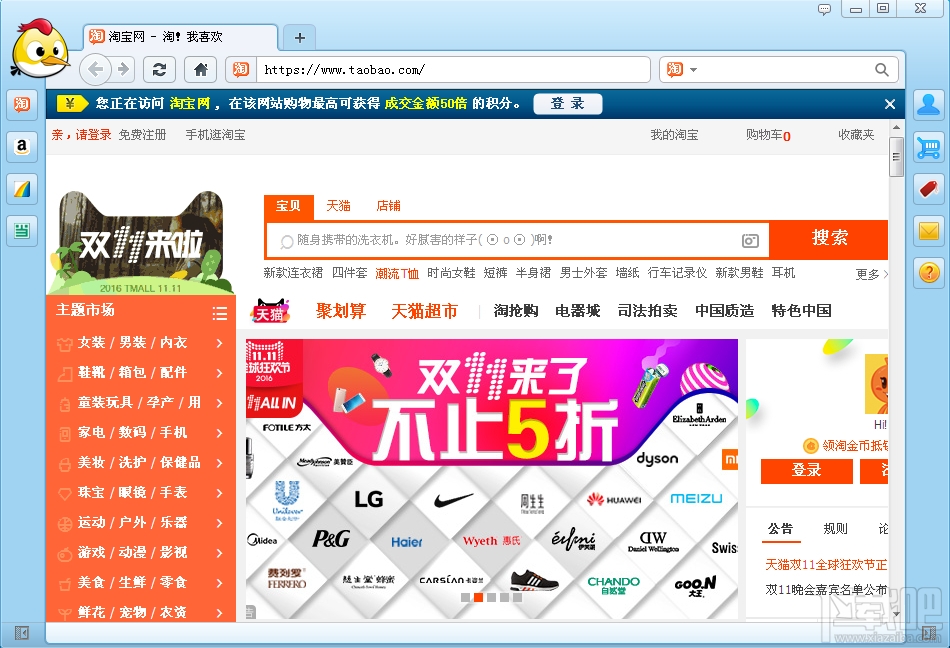
Task: Click the orange 登录 button in user panel
Action: coord(806,471)
